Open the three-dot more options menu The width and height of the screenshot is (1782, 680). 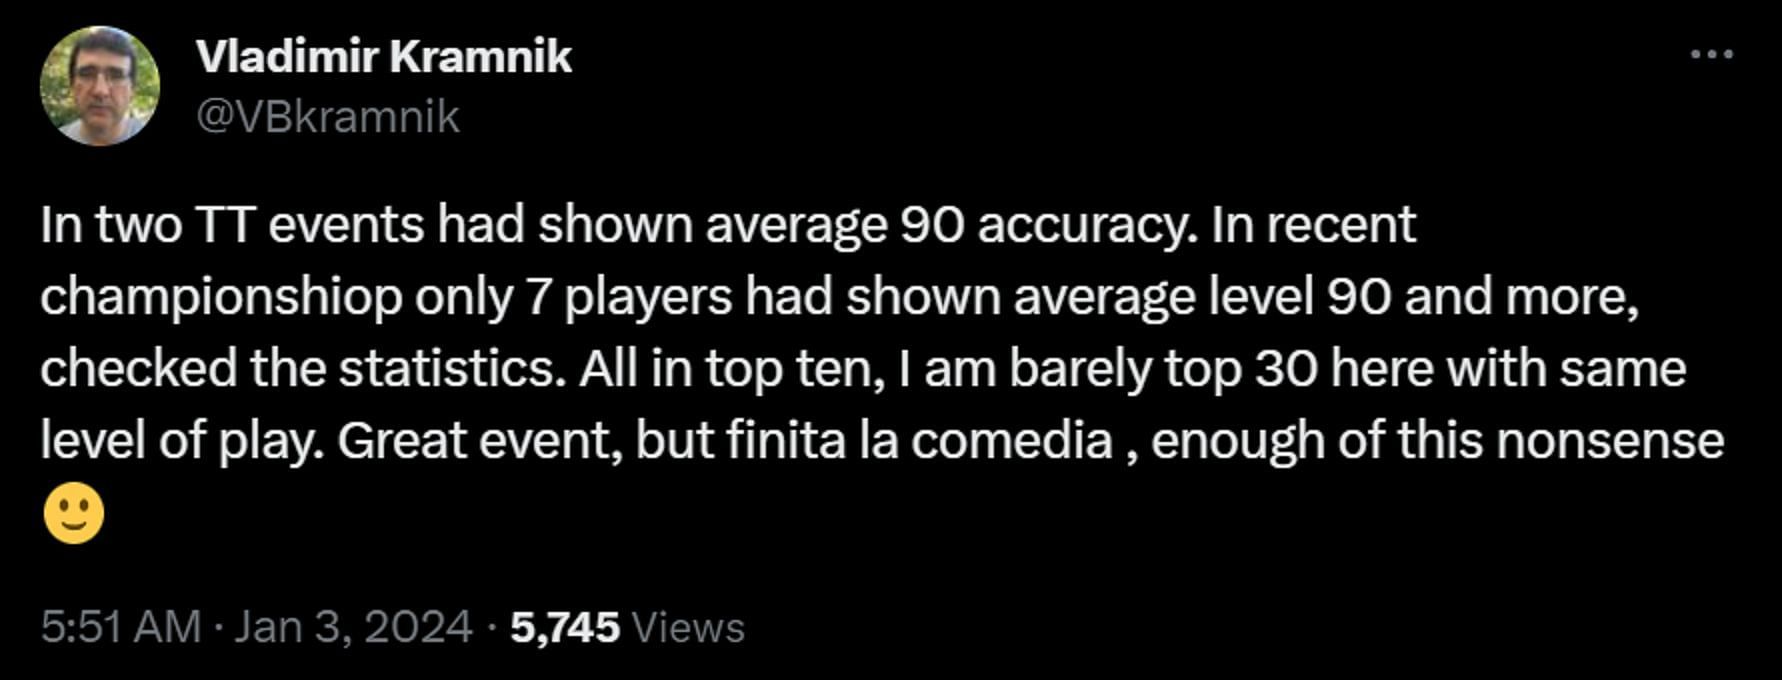[x=1710, y=55]
